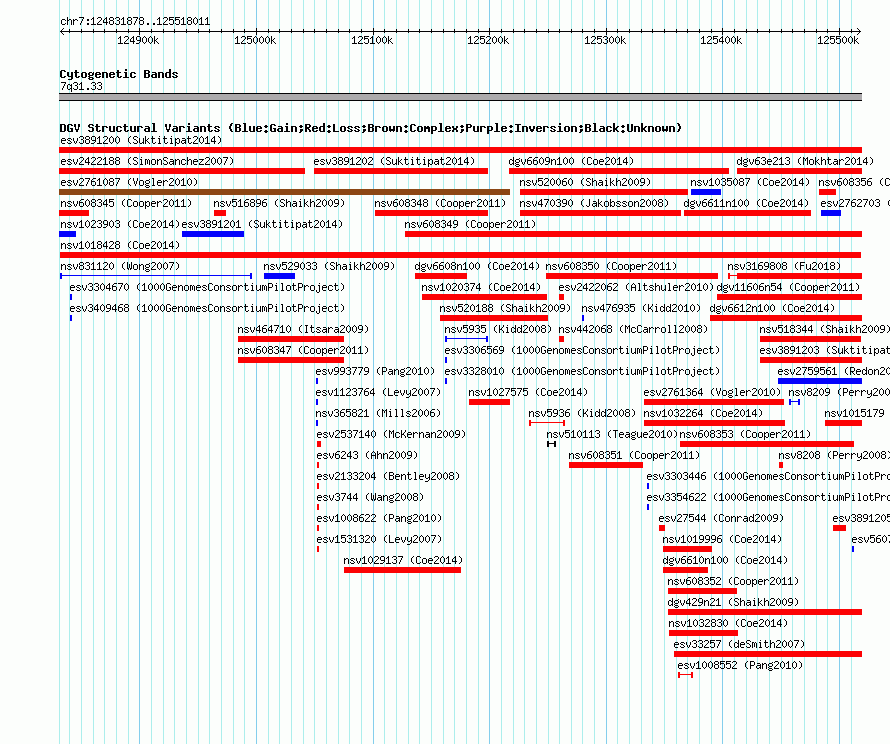Click nsv5935 (Kidd2008) label
This screenshot has width=890, height=744.
(498, 329)
